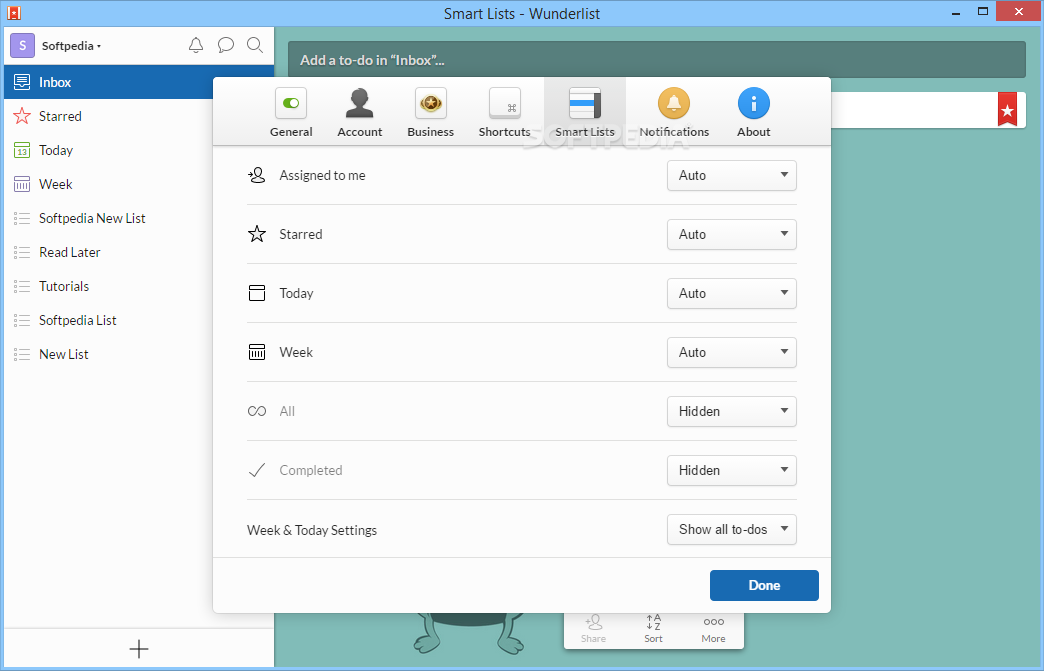Open the conversations speech bubble icon

(x=226, y=45)
